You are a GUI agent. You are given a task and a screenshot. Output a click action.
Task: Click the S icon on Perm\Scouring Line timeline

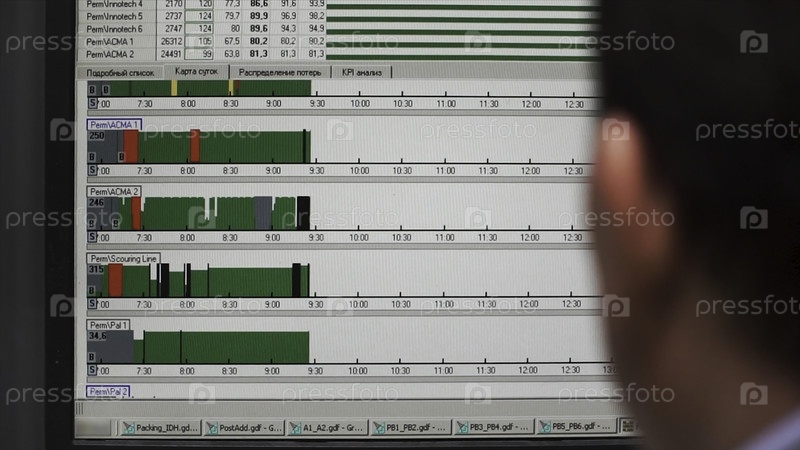pos(93,303)
